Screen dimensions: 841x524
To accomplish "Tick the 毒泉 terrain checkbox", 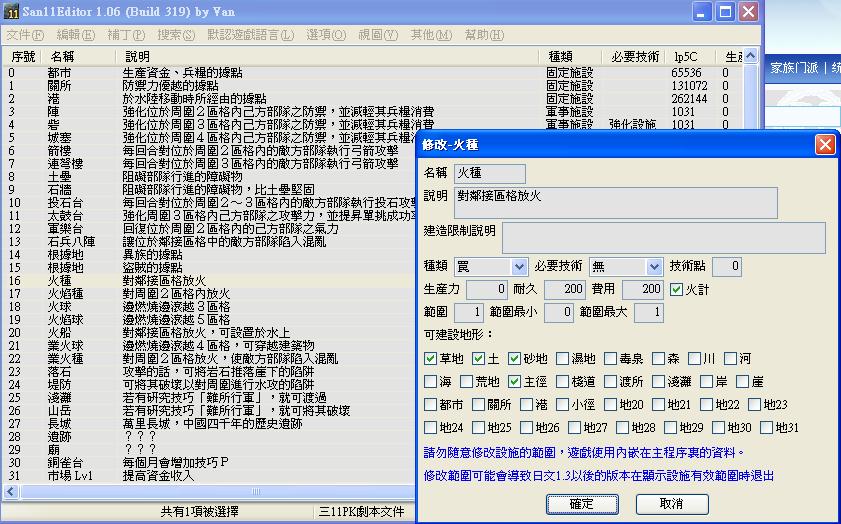I will tap(610, 359).
